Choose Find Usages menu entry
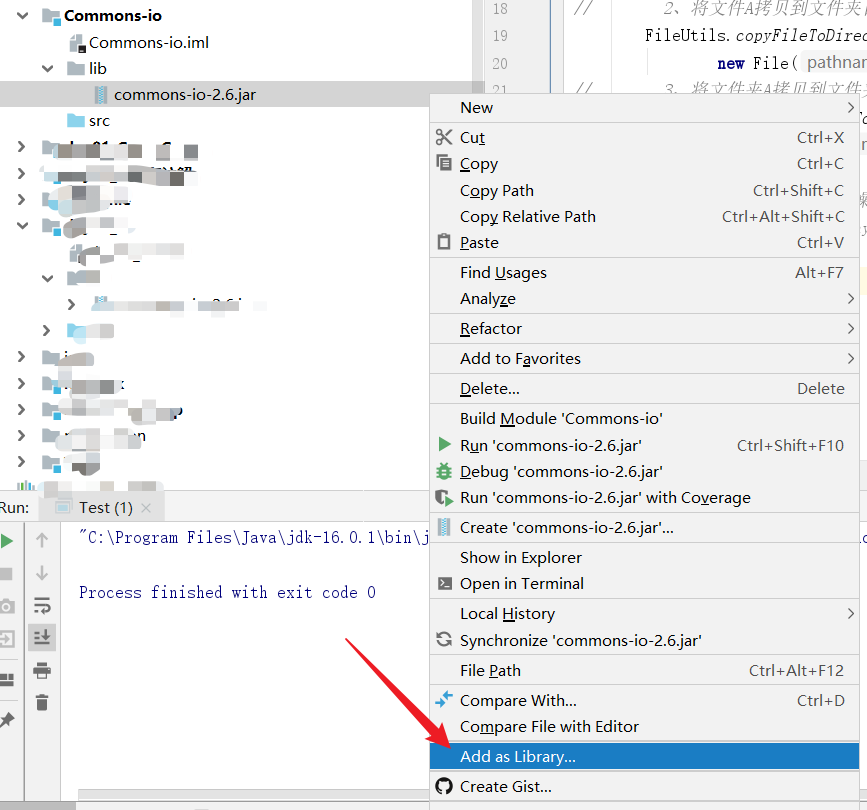This screenshot has width=867, height=810. (x=644, y=272)
